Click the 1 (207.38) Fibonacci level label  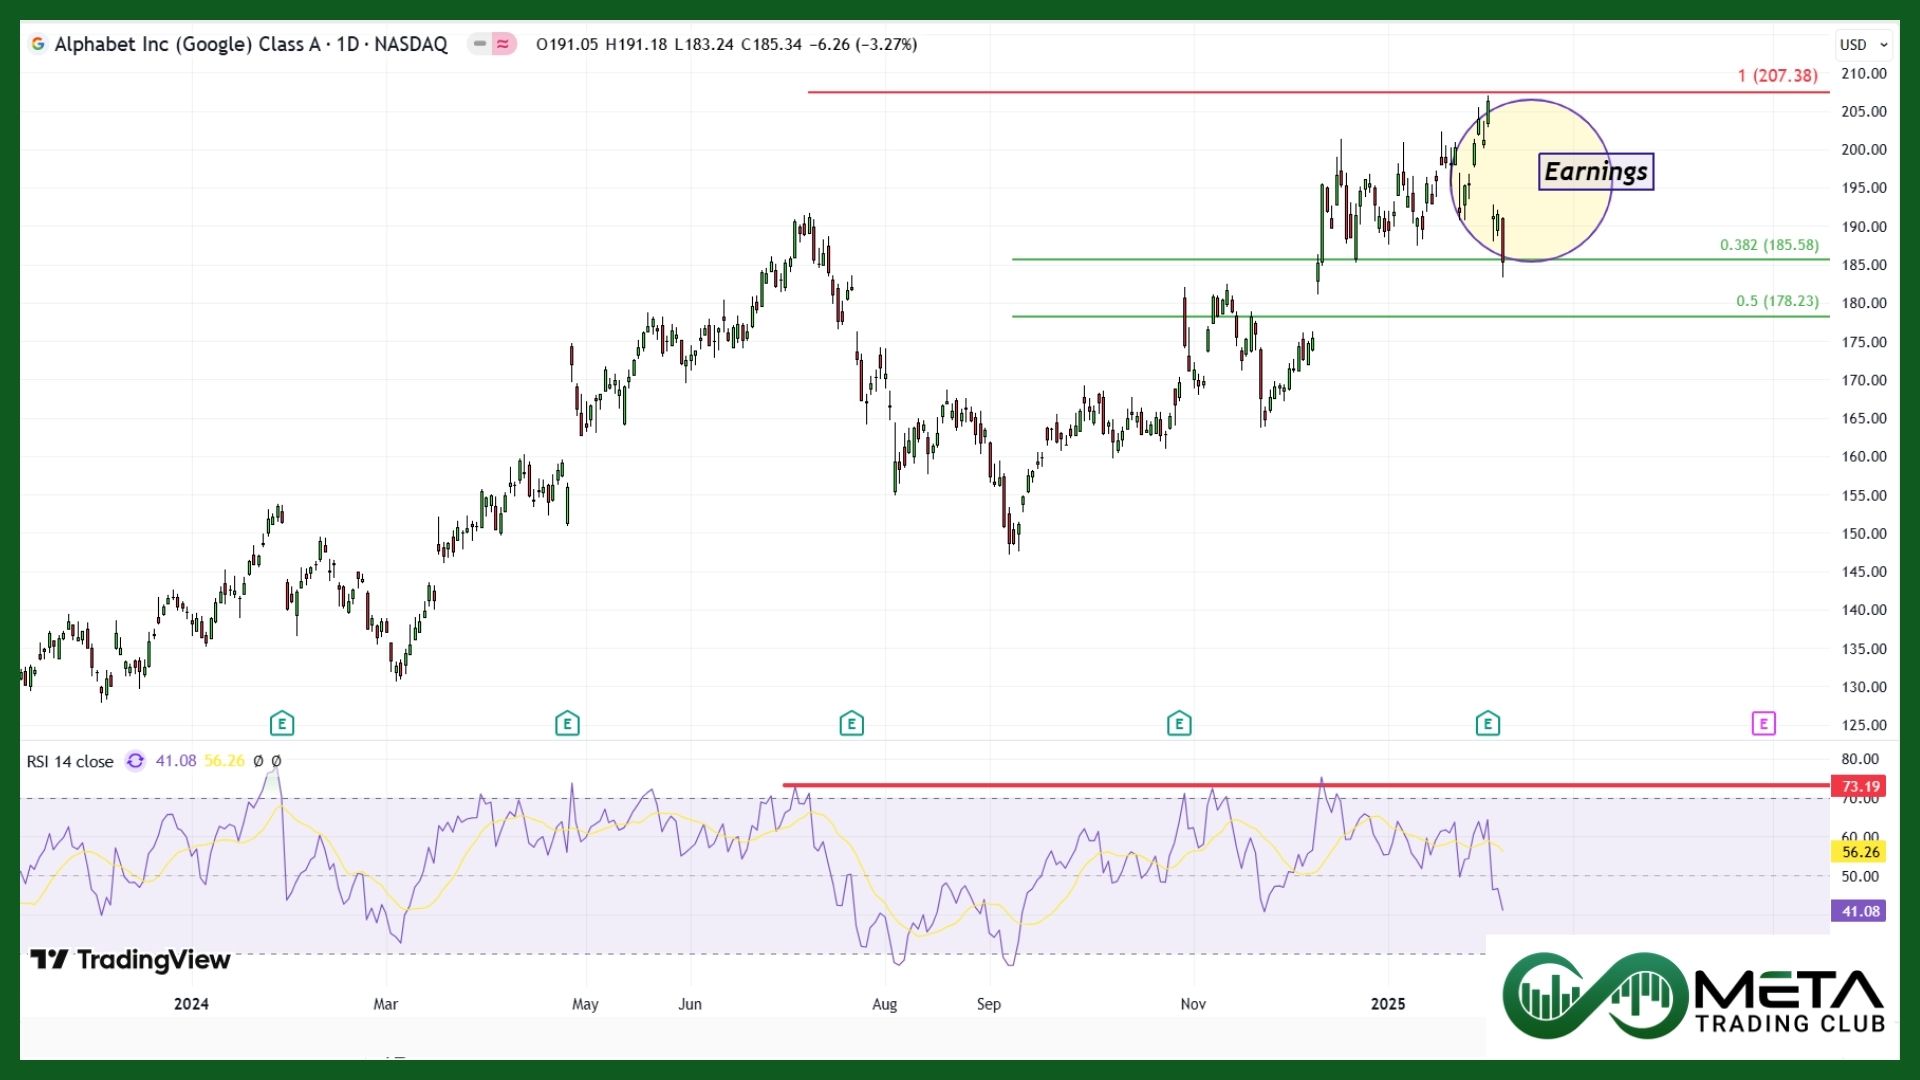point(1777,76)
